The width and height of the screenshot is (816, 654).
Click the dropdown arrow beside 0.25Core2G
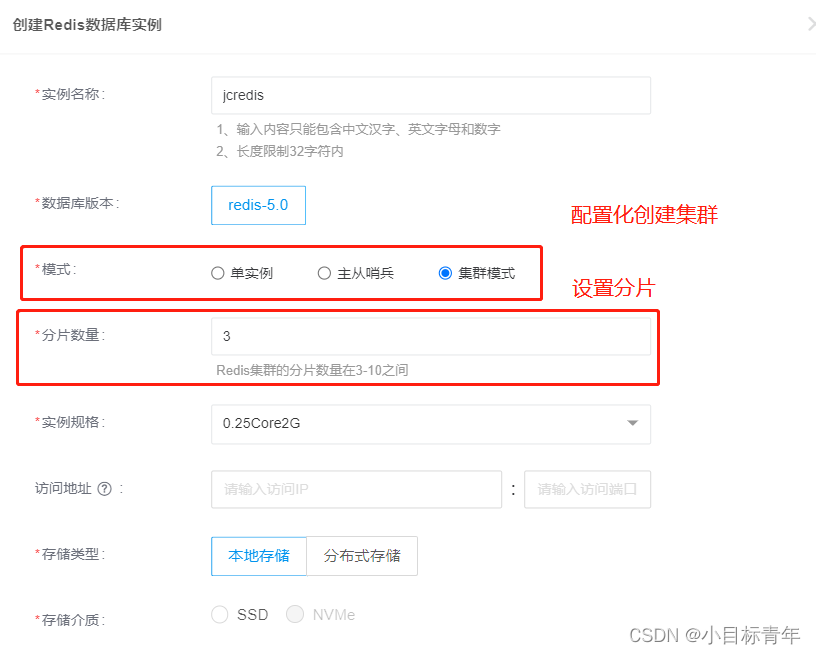[632, 424]
